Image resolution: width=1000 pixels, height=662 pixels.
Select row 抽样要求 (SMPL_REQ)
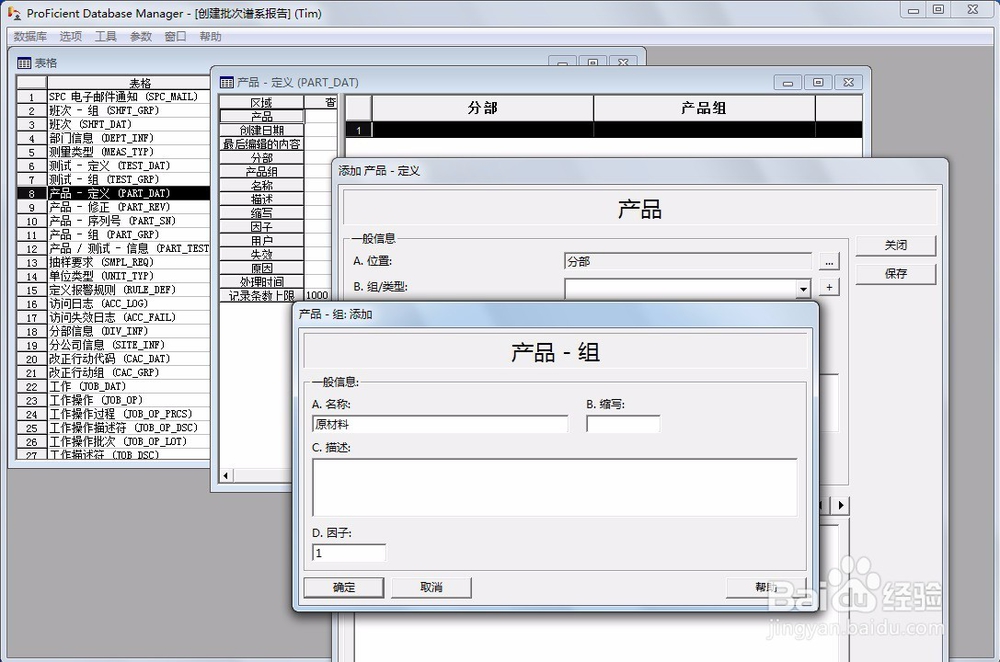tap(128, 262)
